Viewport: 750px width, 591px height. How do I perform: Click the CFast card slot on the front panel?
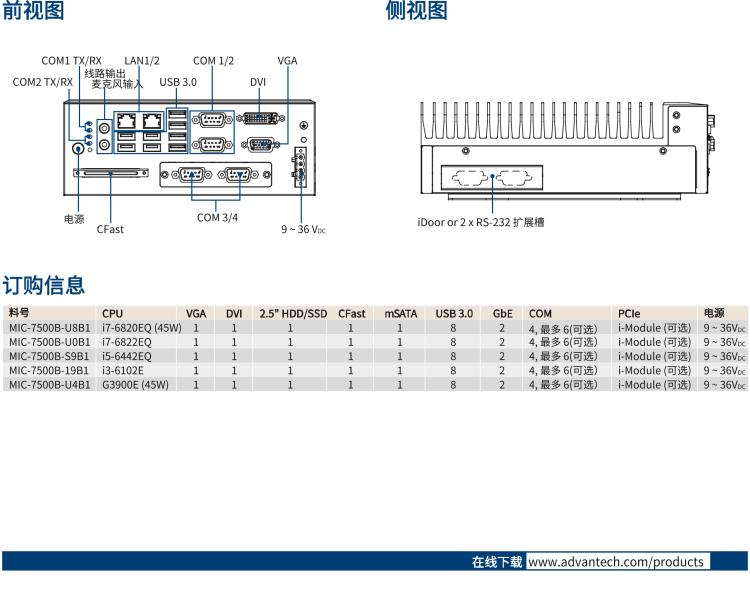pyautogui.click(x=111, y=175)
